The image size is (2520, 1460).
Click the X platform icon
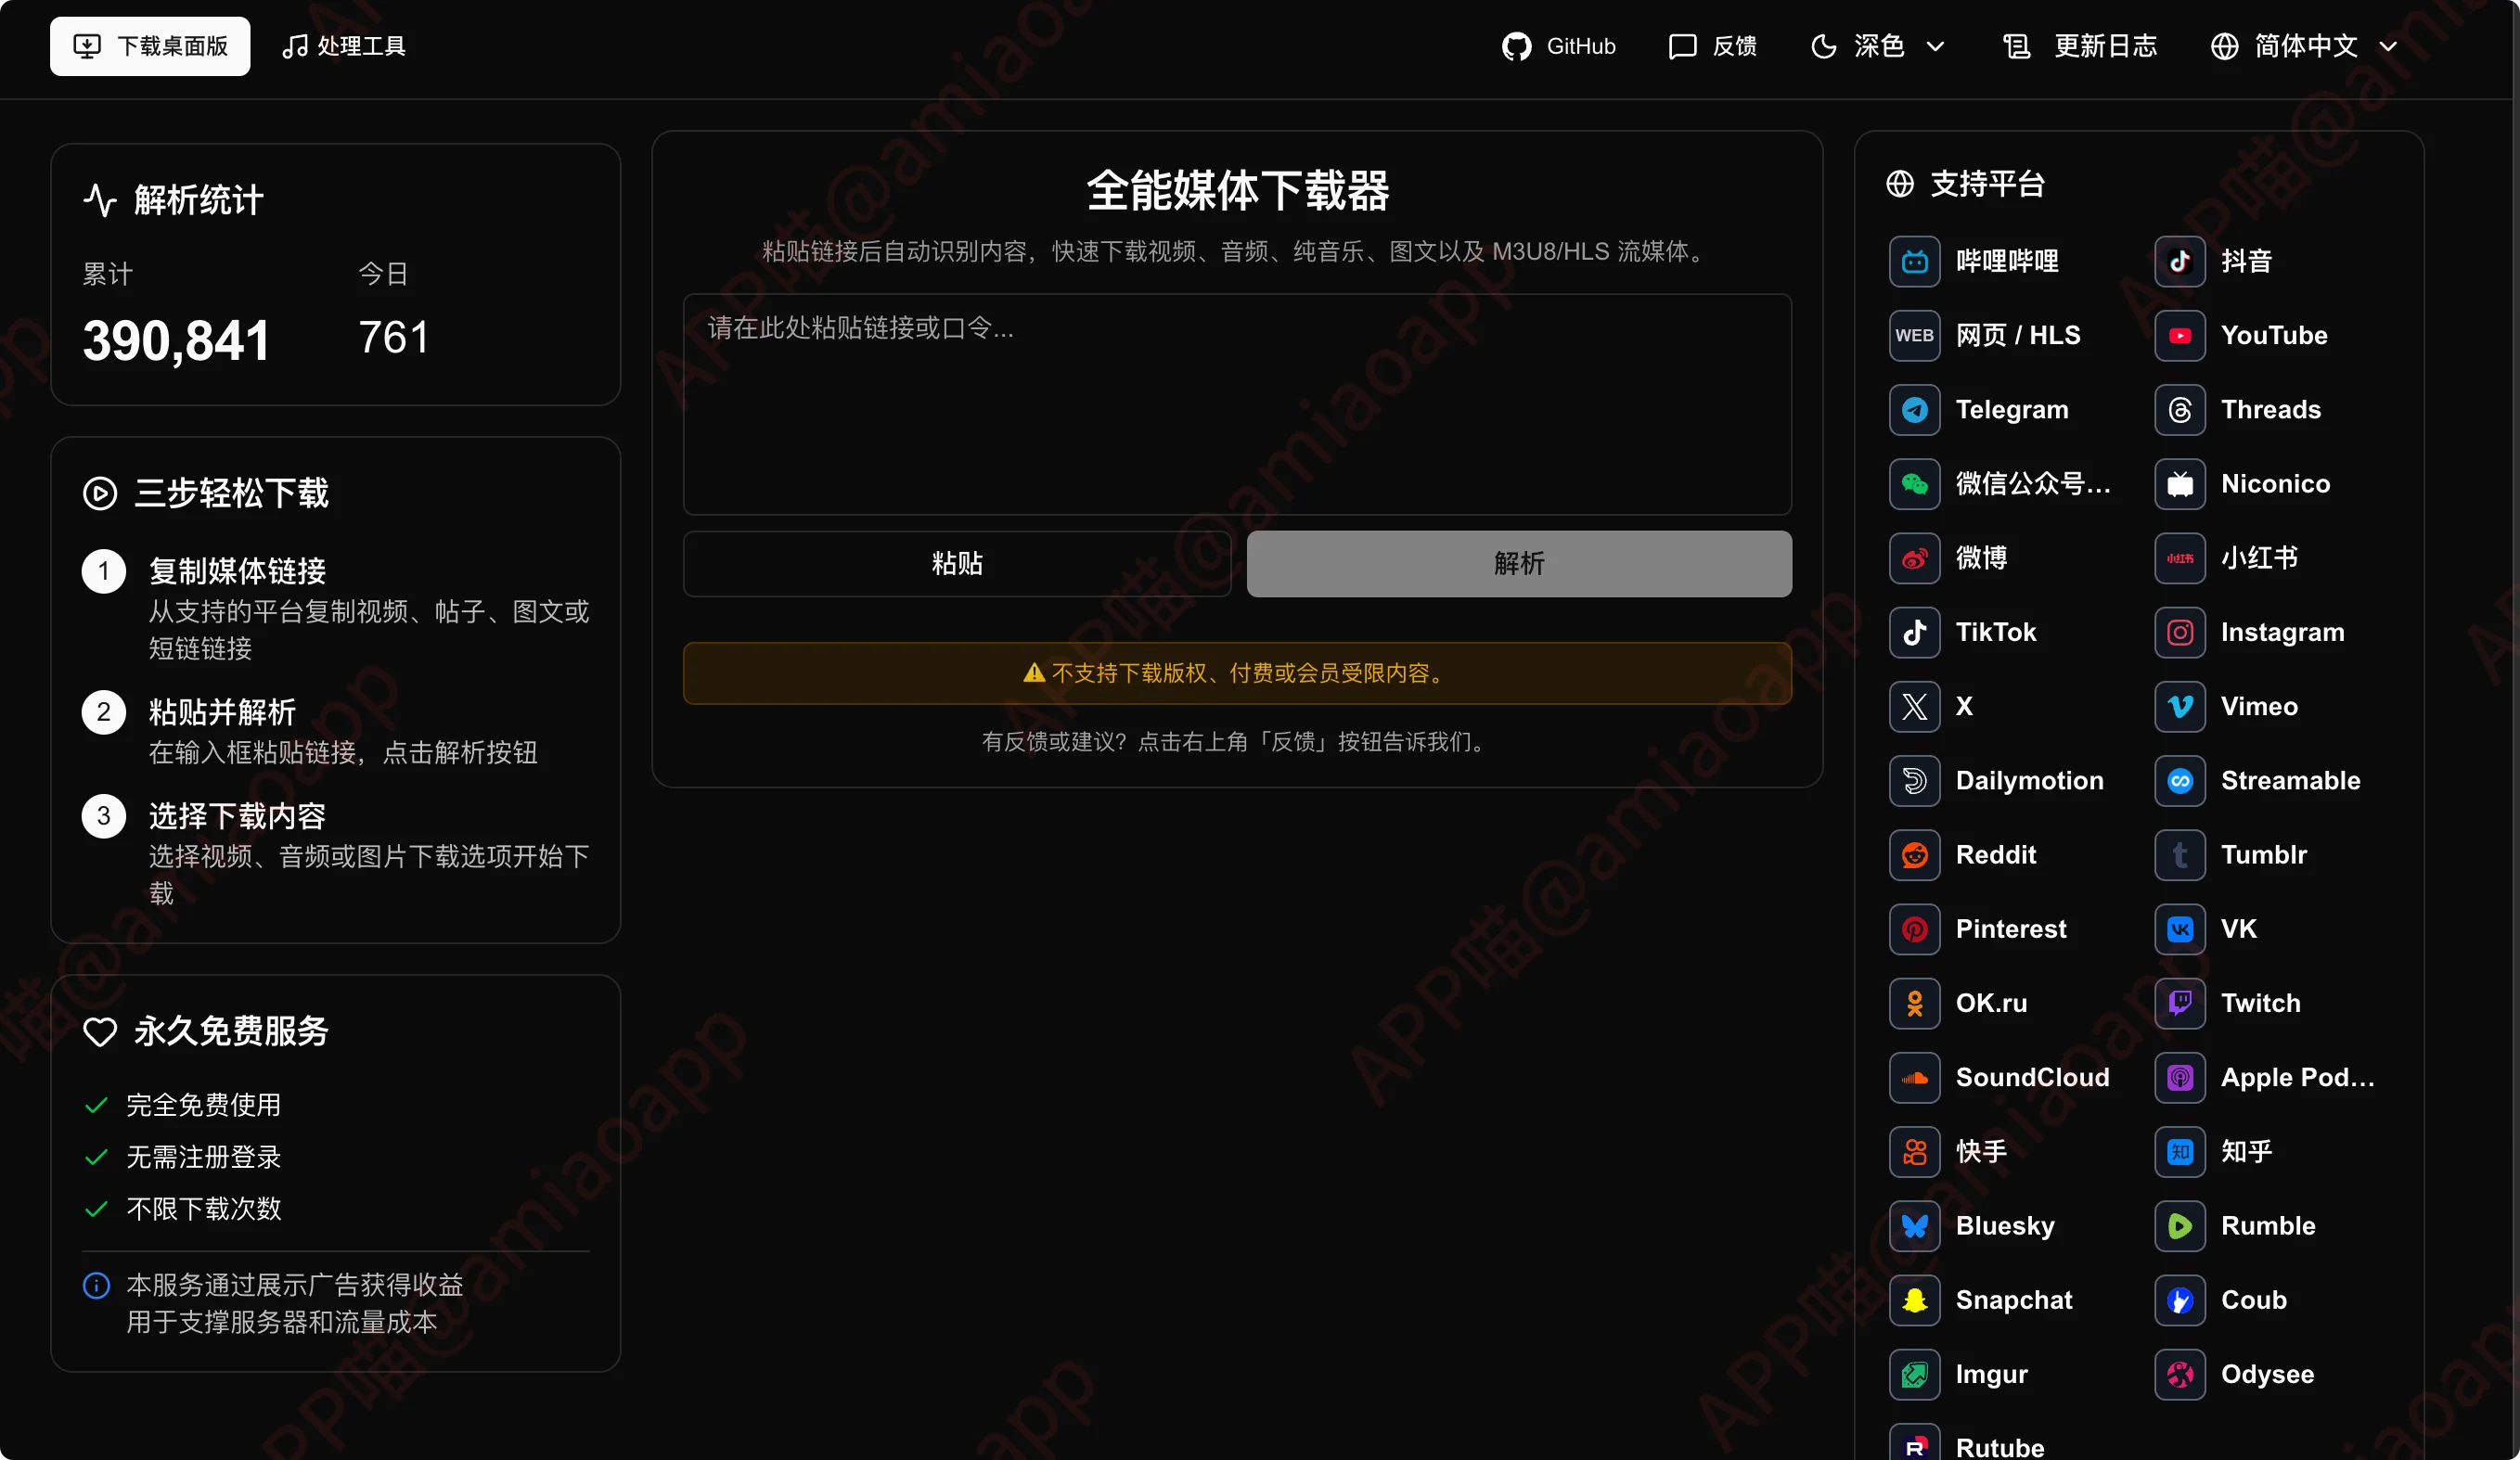click(x=1914, y=706)
